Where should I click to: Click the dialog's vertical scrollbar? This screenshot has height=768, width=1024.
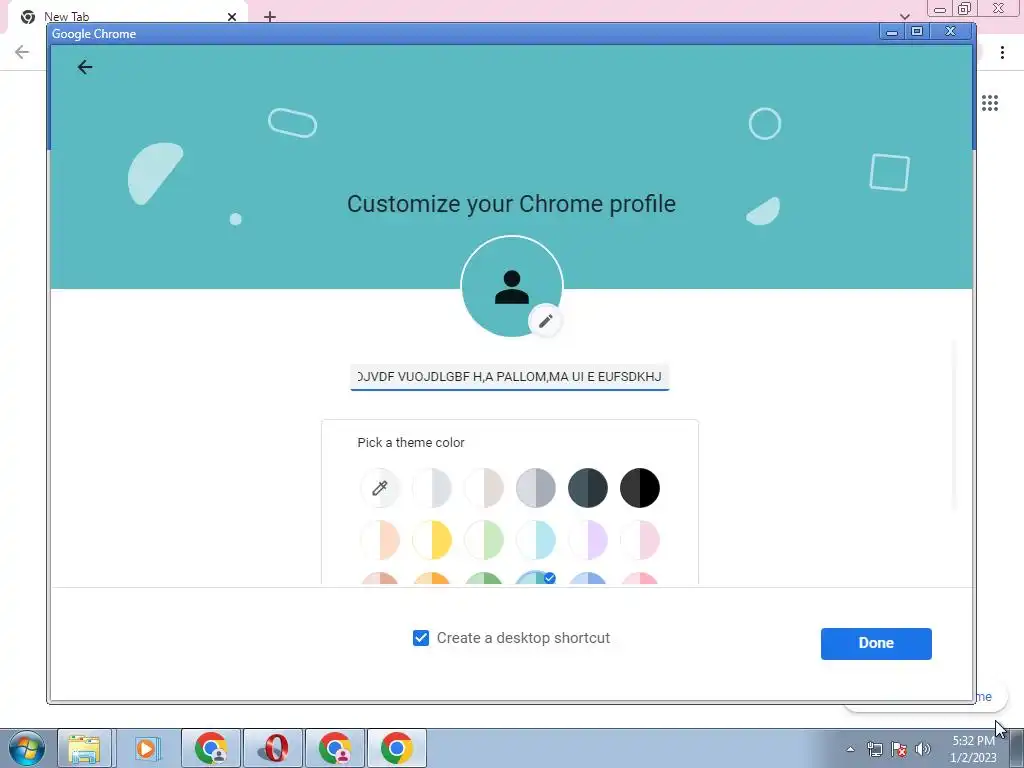point(954,424)
